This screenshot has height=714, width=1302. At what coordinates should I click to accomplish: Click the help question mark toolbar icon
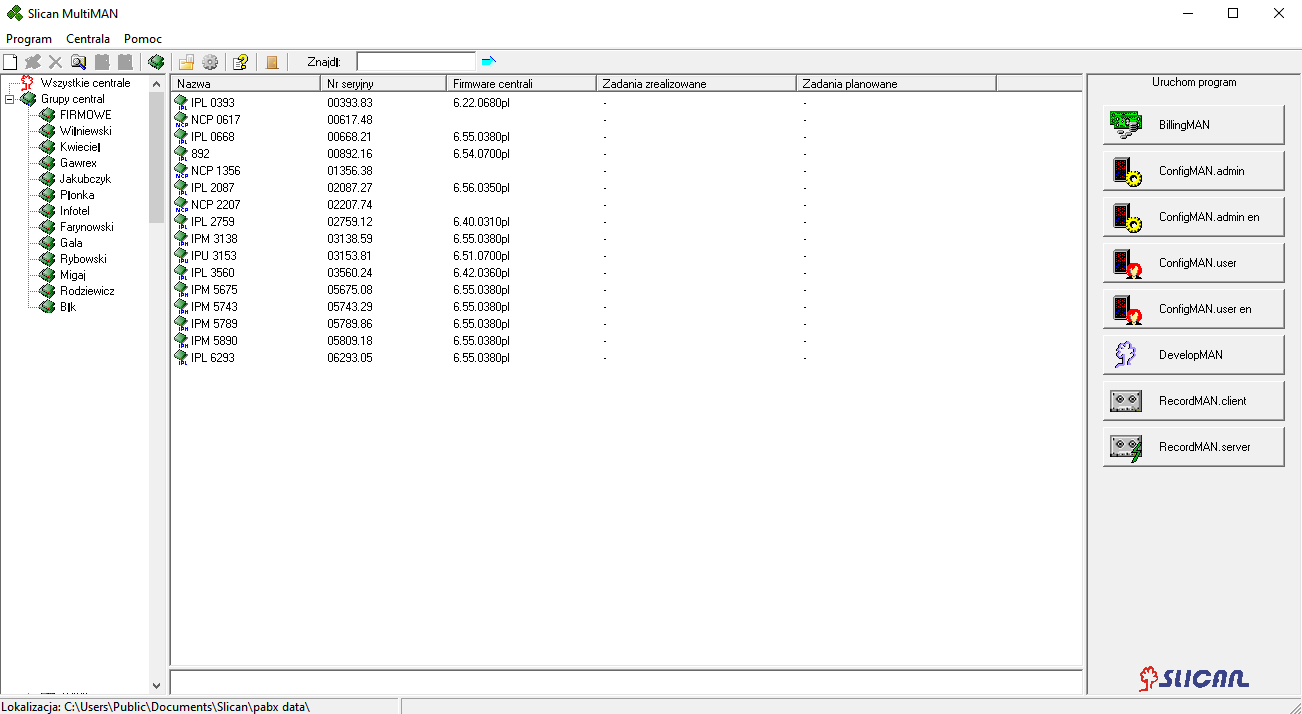pos(240,62)
